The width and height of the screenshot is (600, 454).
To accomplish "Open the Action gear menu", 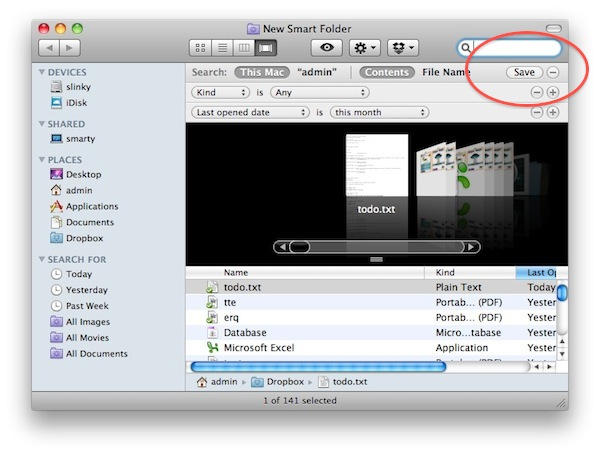I will click(363, 48).
